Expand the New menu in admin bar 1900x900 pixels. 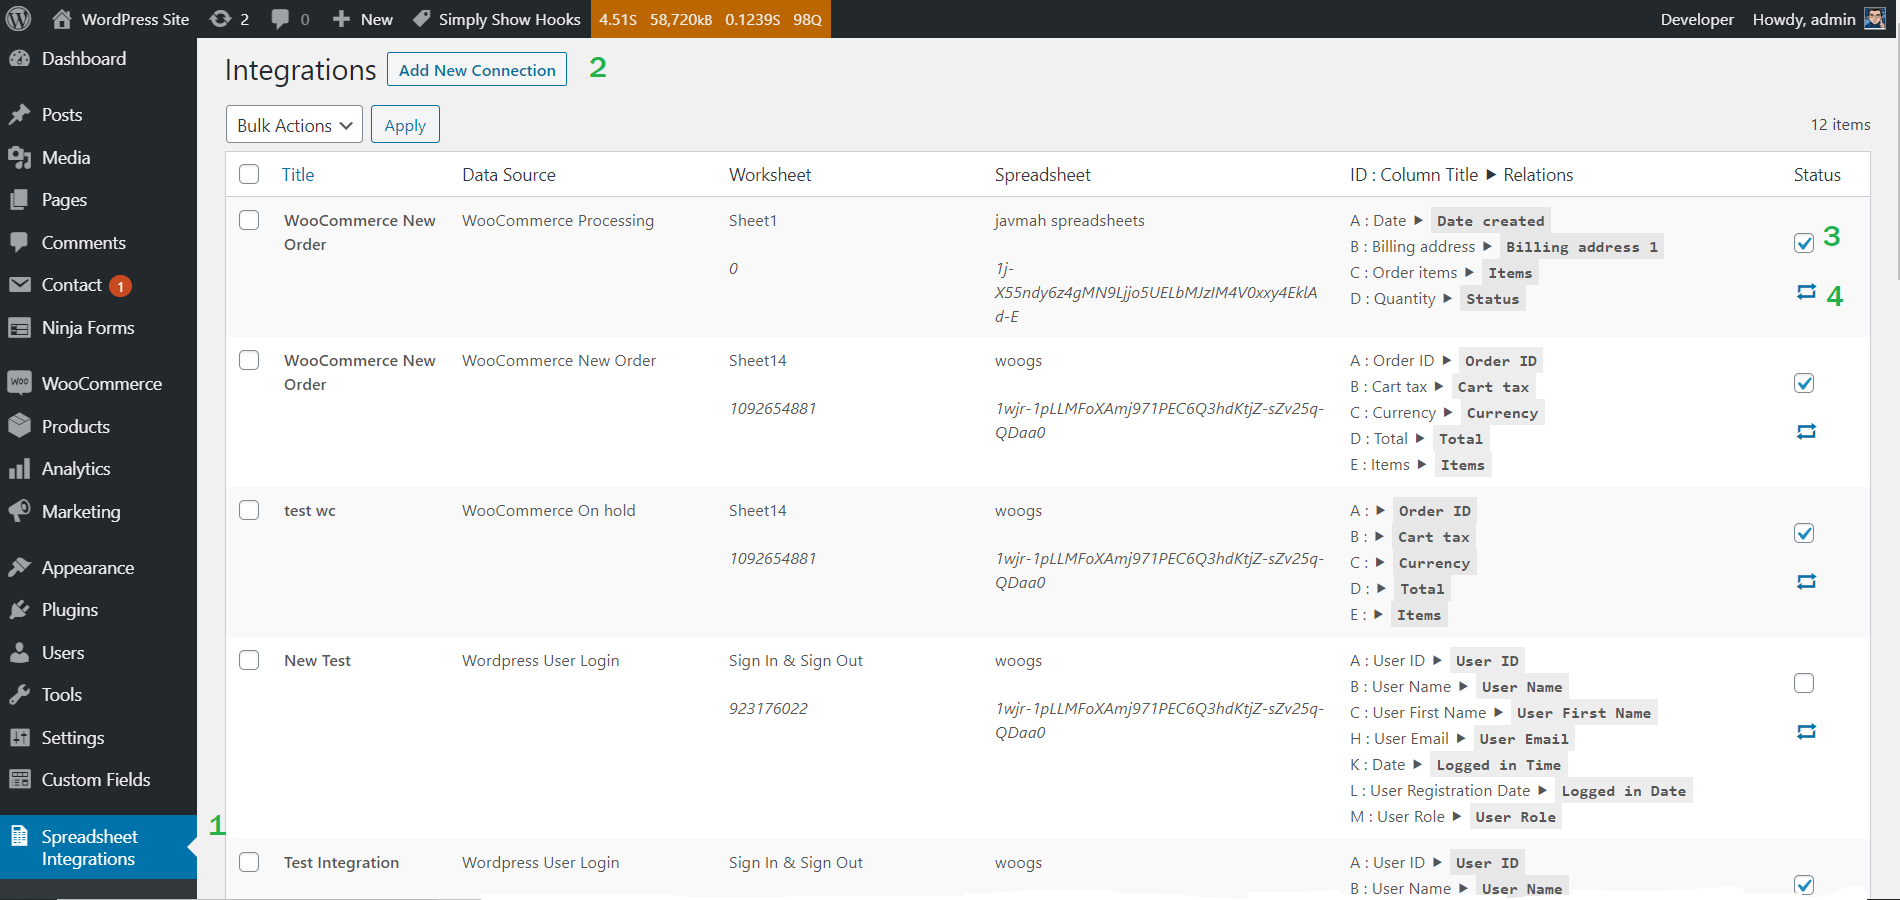[363, 19]
